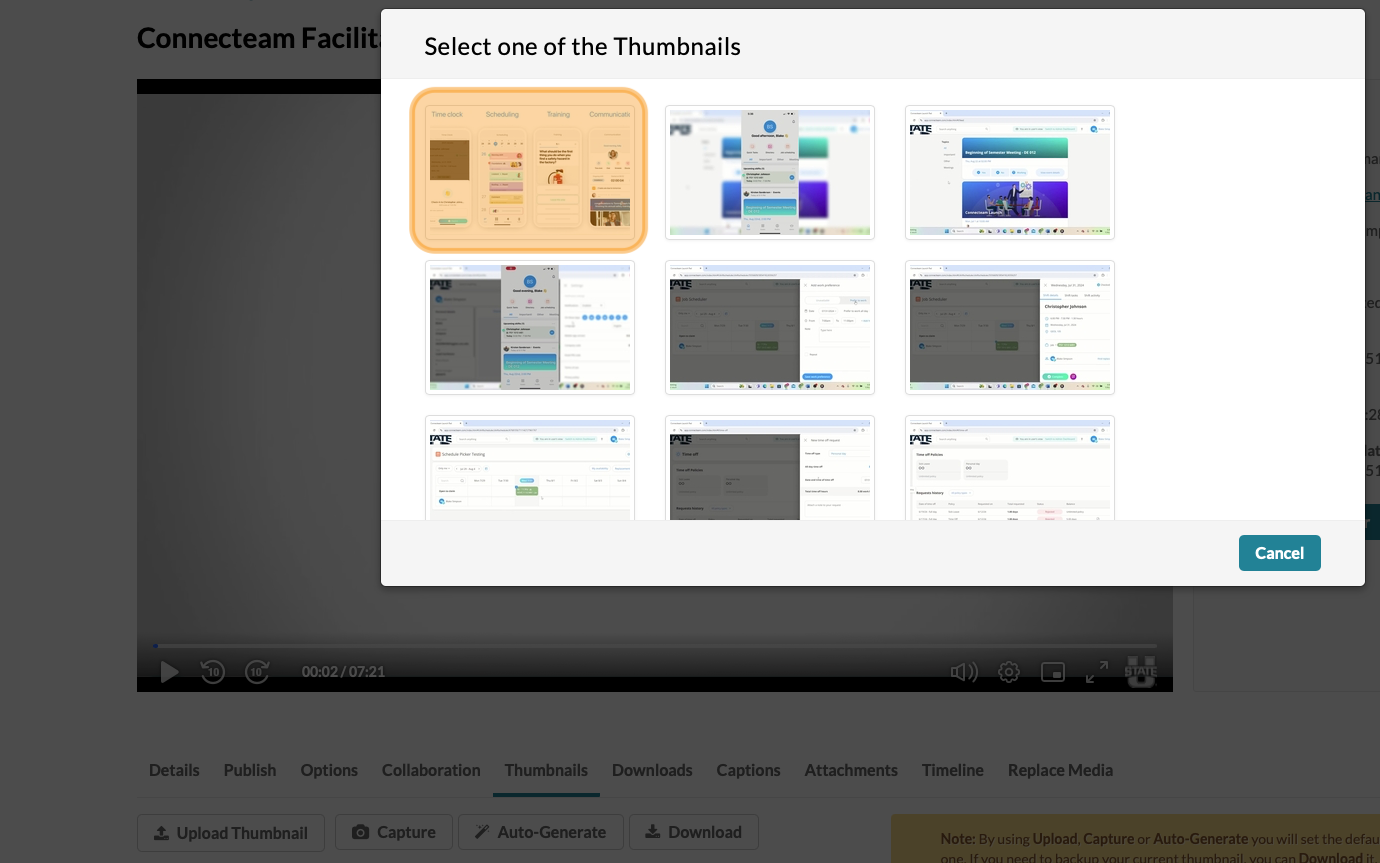
Task: Switch to the Captions tab
Action: tap(748, 770)
